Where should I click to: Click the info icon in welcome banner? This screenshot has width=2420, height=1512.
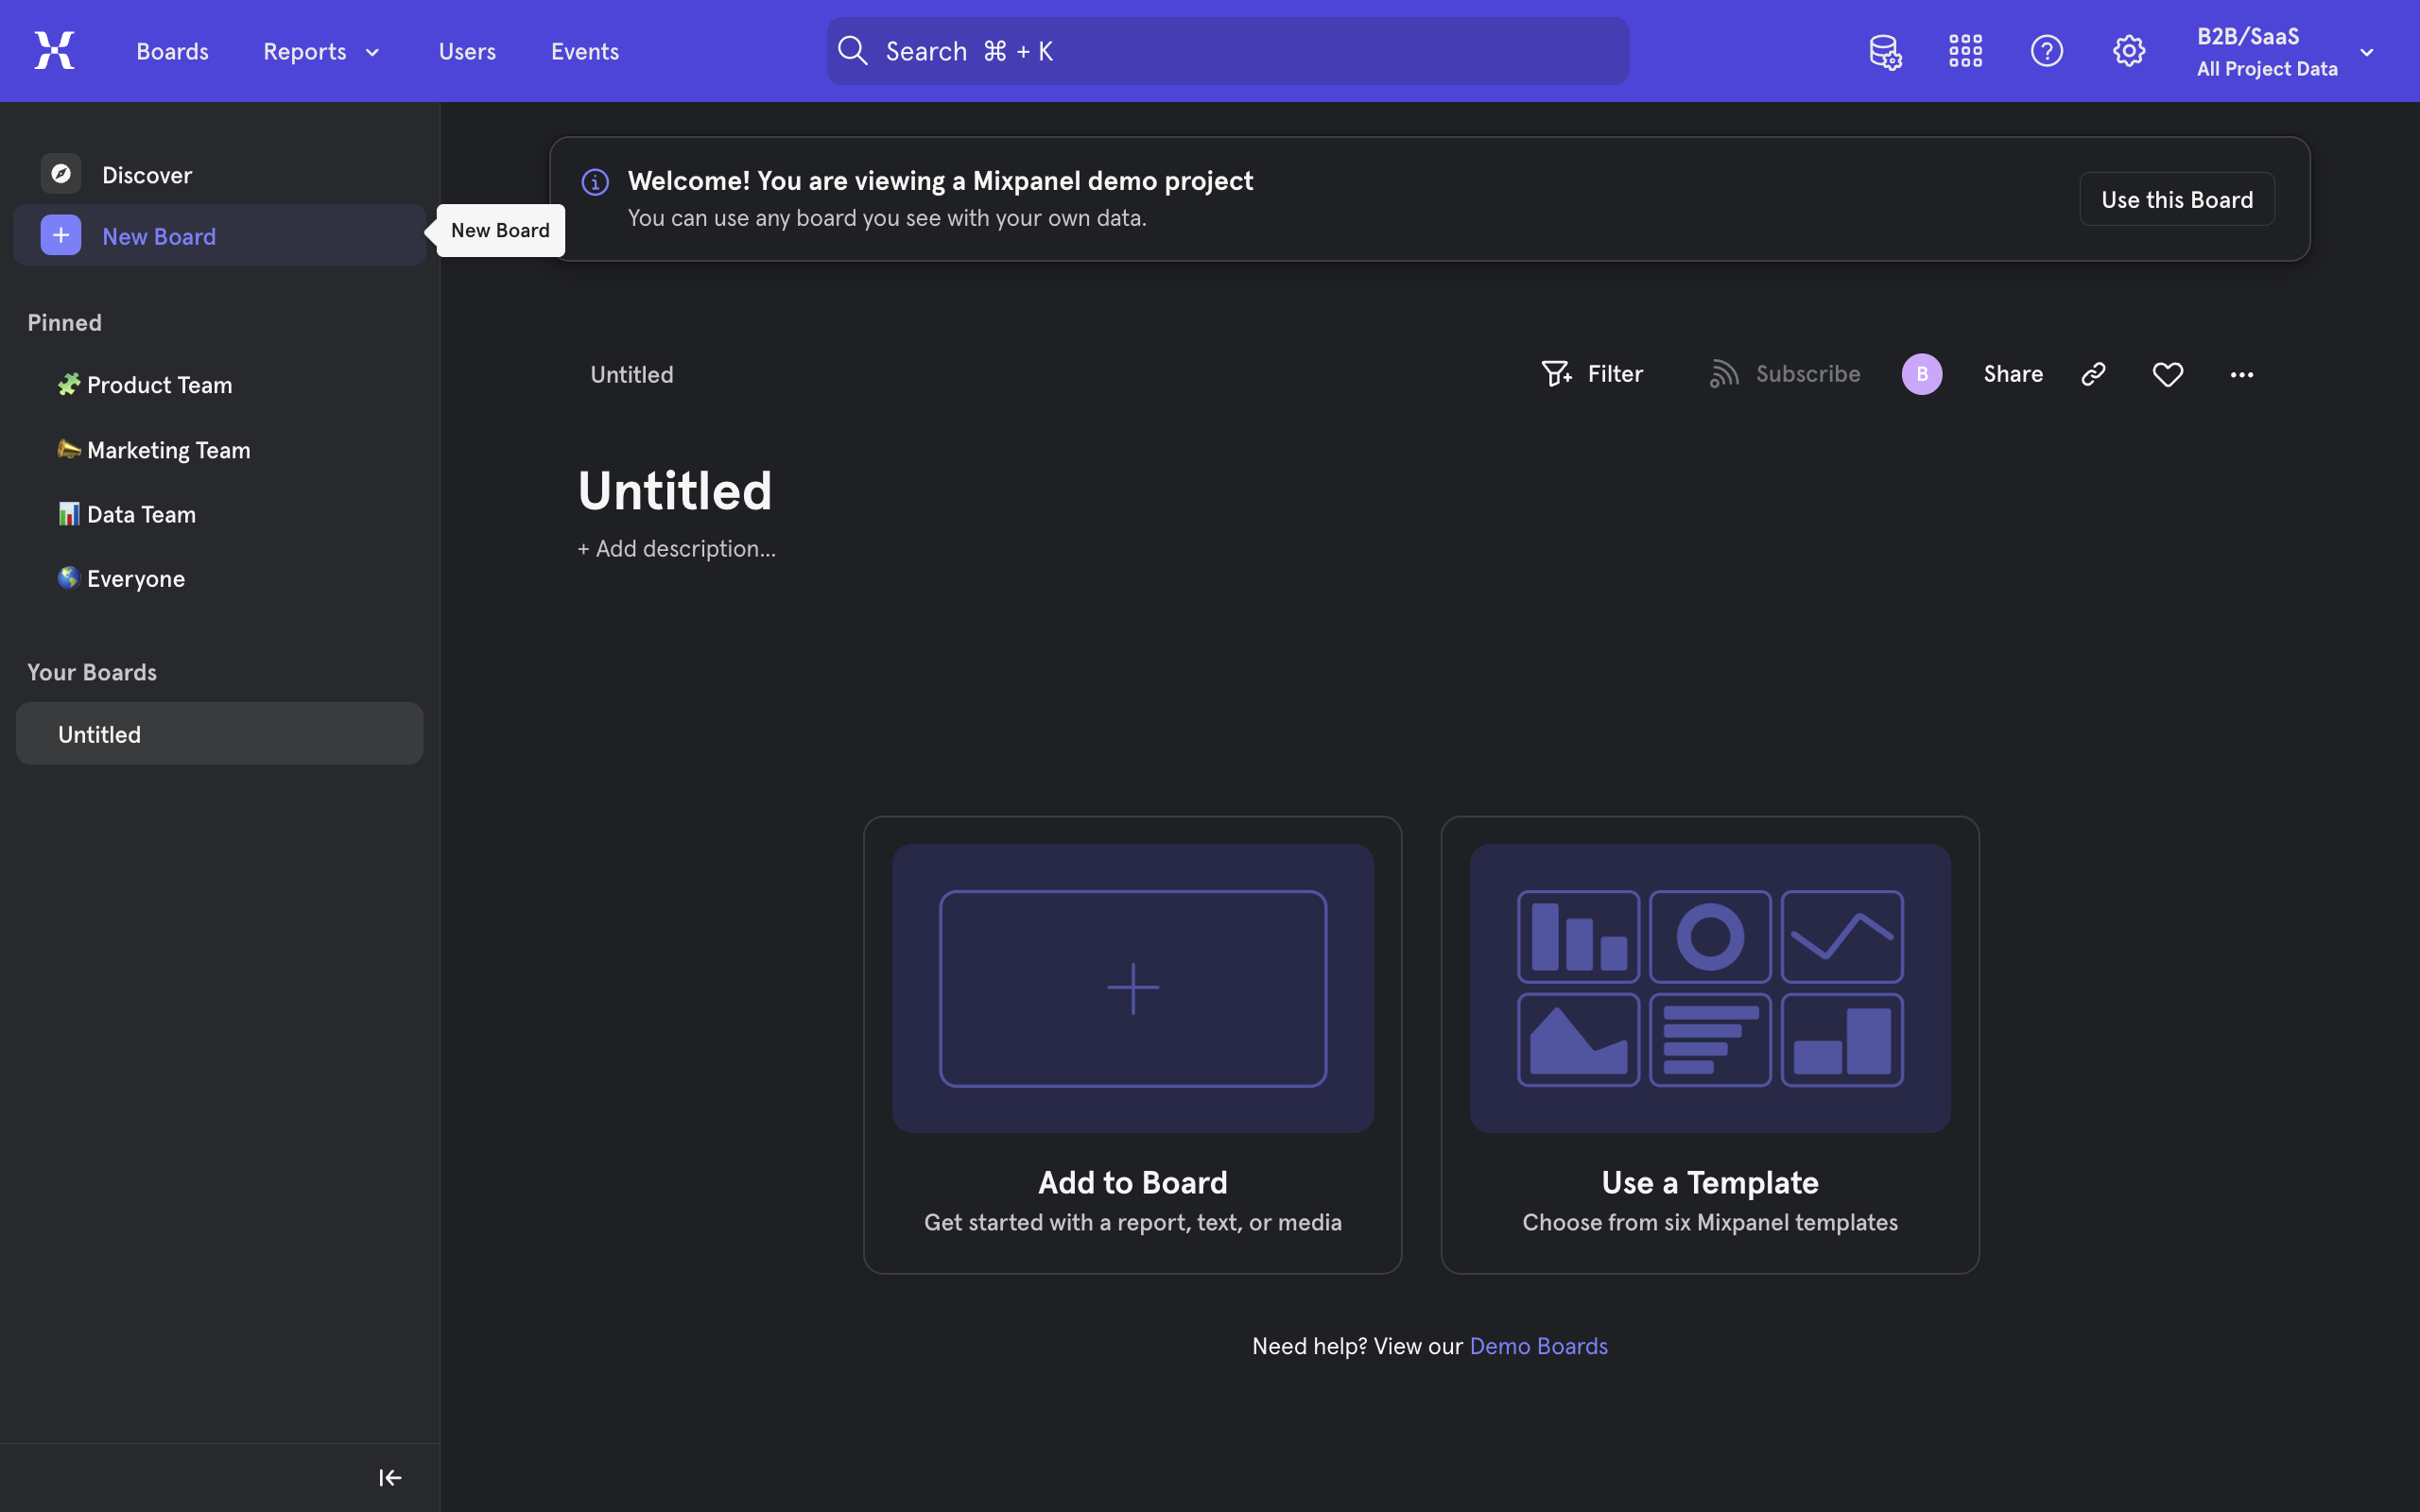pos(595,182)
